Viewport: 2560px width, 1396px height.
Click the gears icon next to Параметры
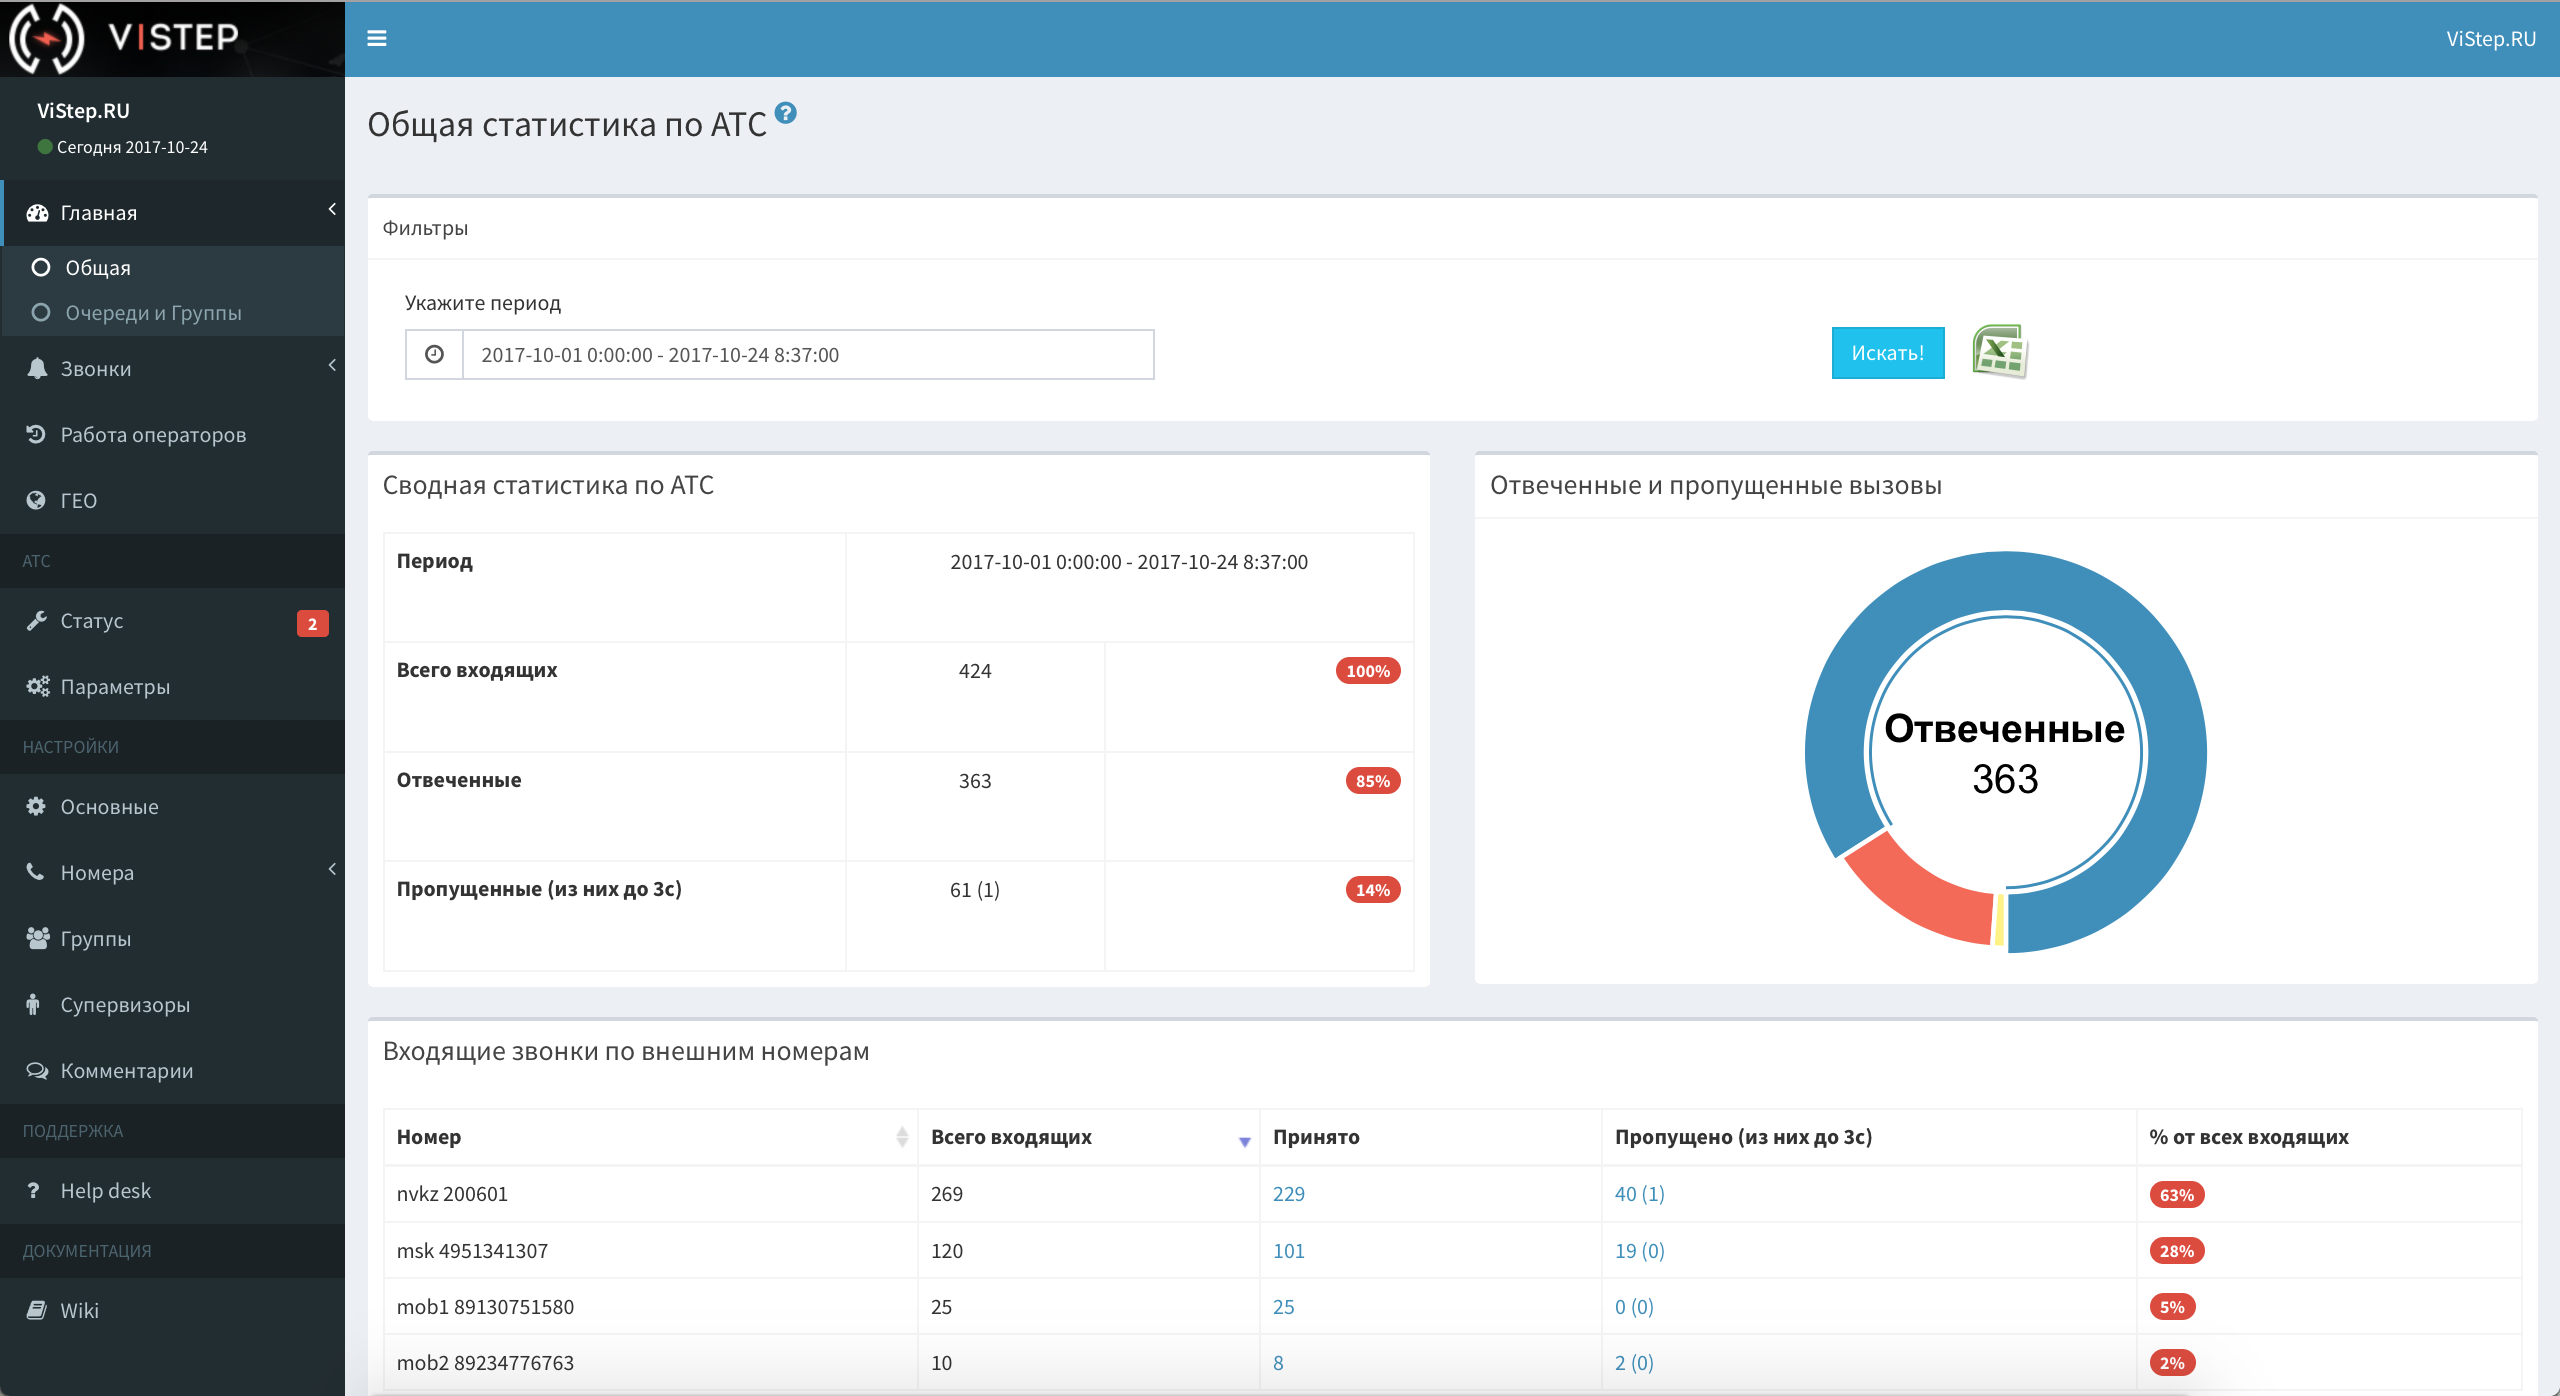[x=38, y=686]
